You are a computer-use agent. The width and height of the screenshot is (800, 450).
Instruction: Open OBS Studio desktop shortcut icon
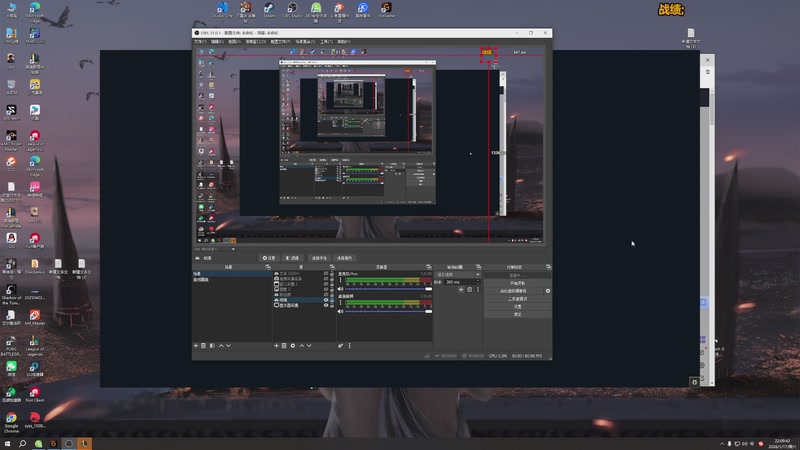tap(292, 10)
